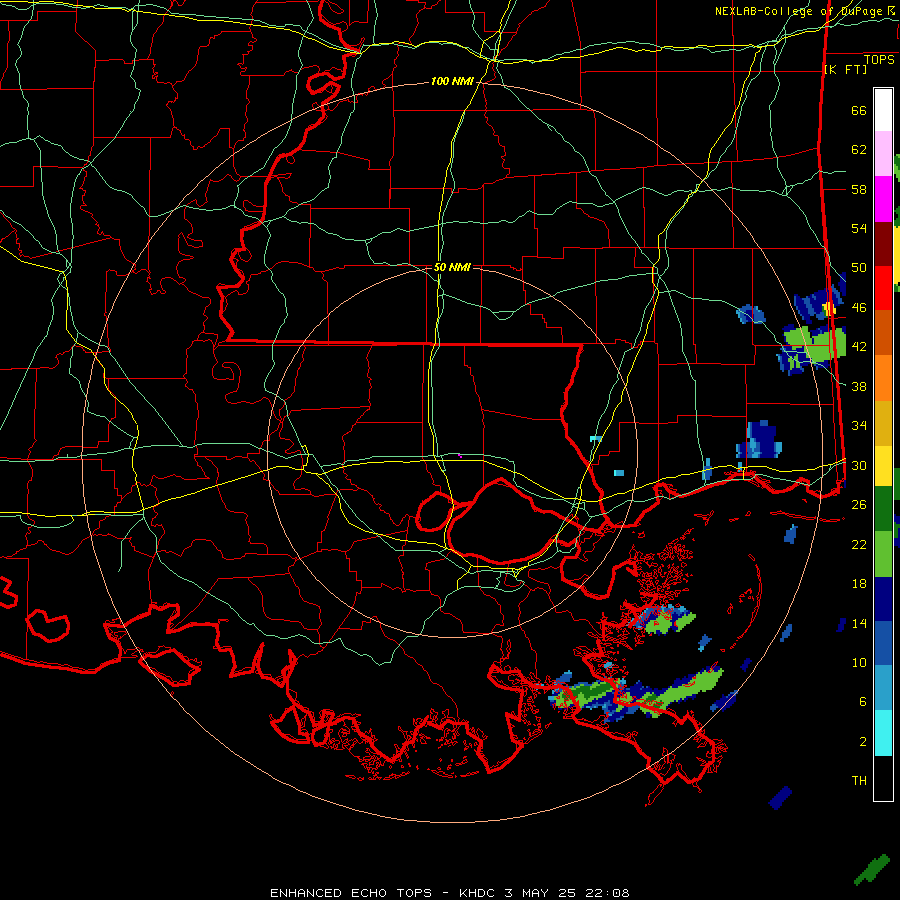Click the 'ENHANCED ECHO TOPS' caption
Viewport: 900px width, 900px height.
(351, 893)
